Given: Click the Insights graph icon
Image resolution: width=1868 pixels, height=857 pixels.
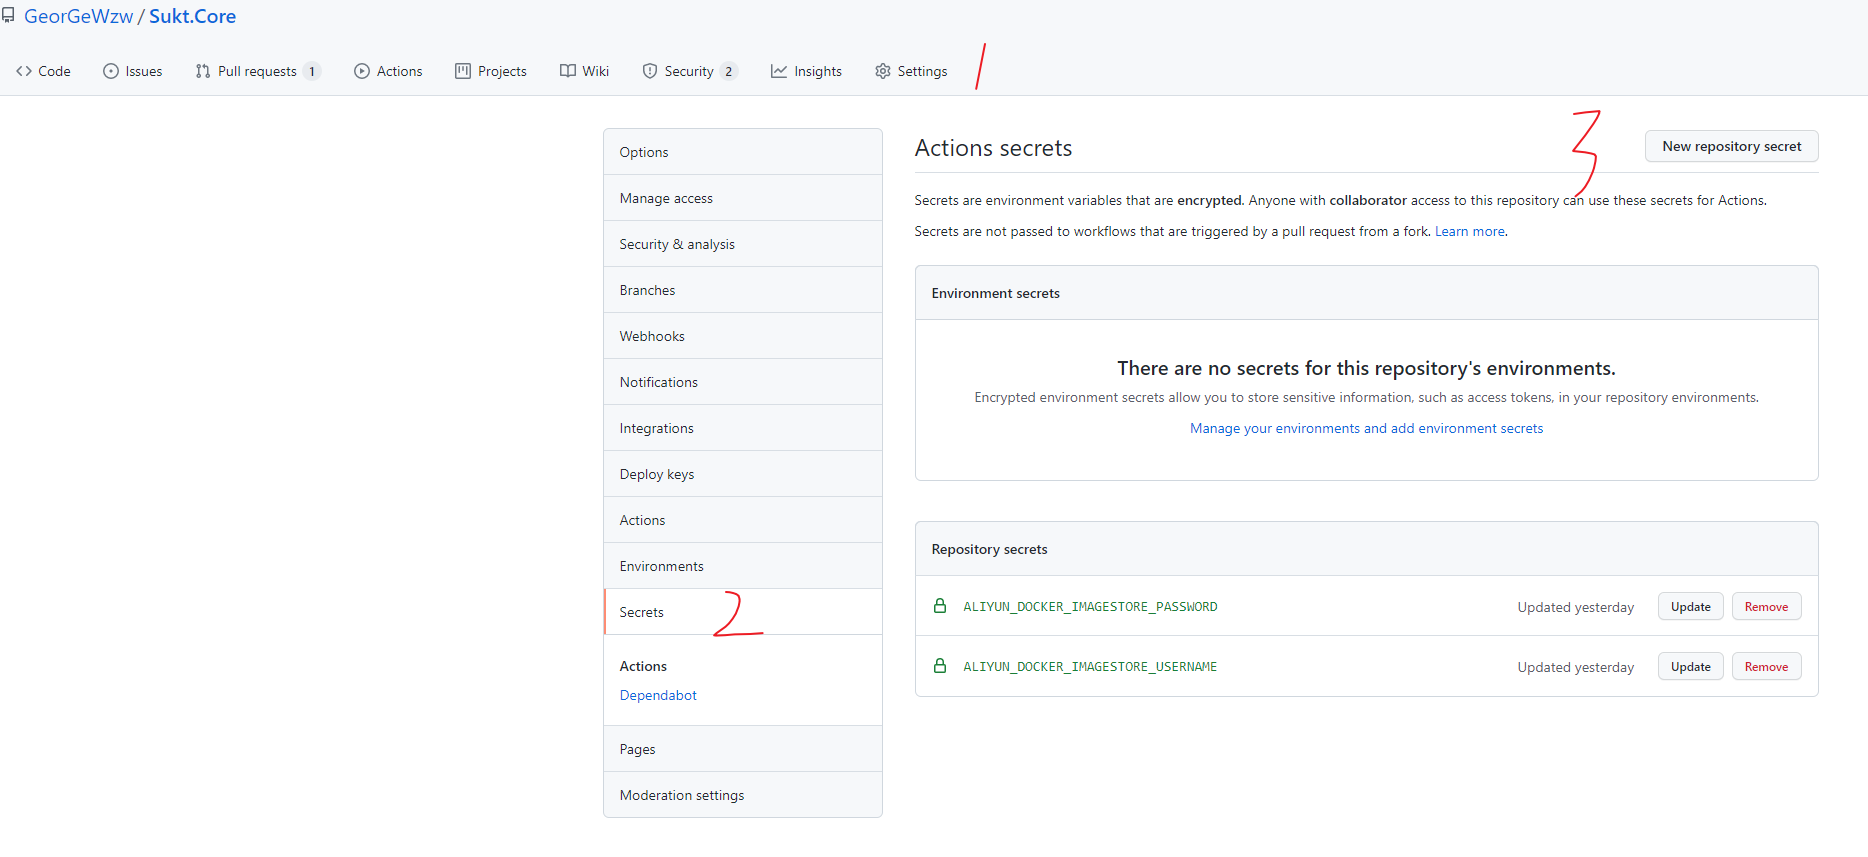Looking at the screenshot, I should click(x=779, y=71).
